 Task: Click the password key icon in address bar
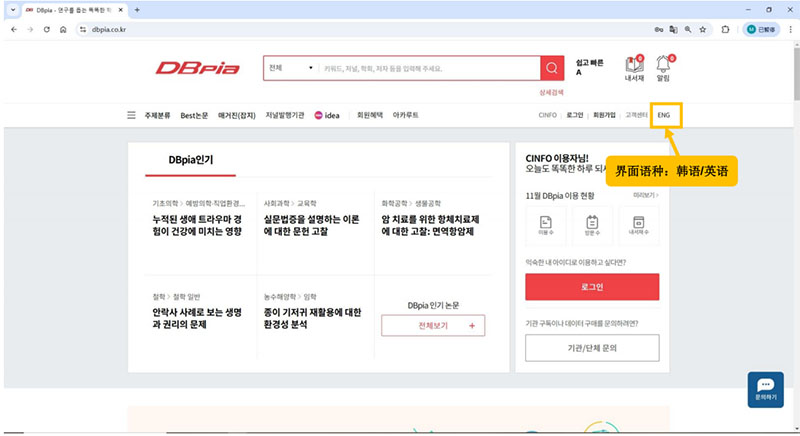659,30
